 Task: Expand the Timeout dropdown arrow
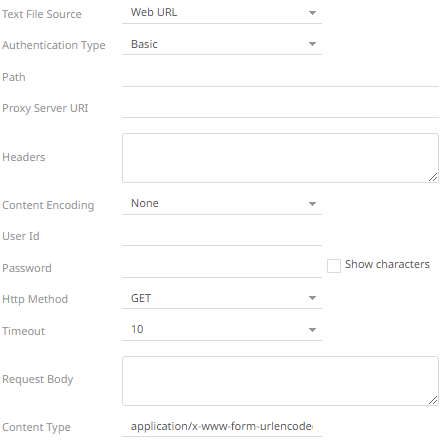[x=312, y=330]
